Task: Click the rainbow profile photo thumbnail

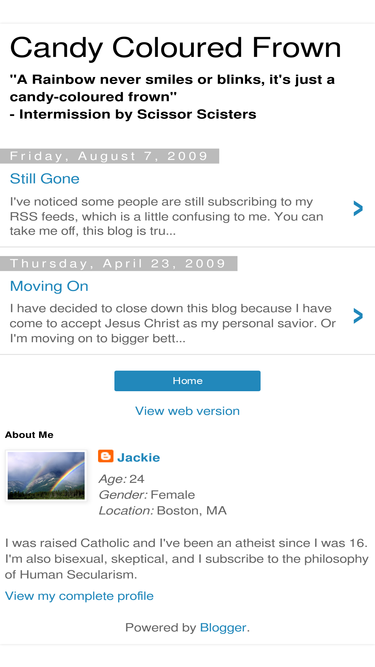Action: point(46,475)
